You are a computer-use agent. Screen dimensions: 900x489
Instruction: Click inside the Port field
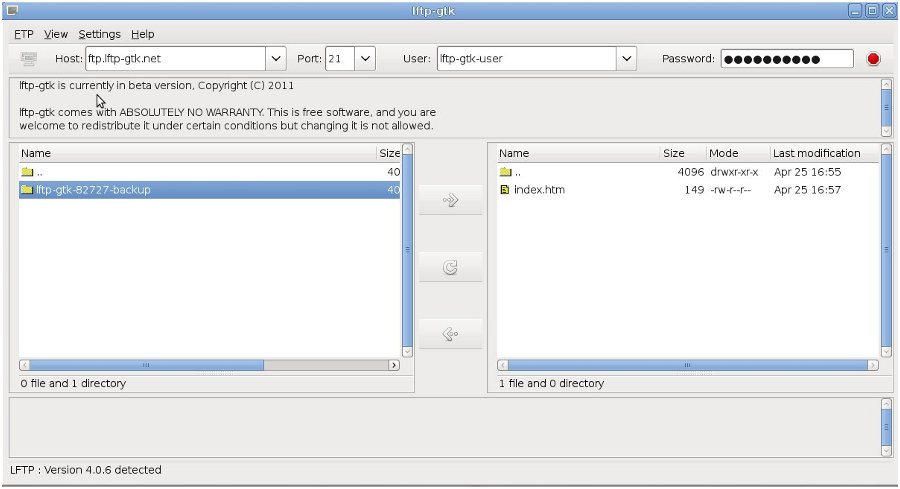(x=340, y=59)
